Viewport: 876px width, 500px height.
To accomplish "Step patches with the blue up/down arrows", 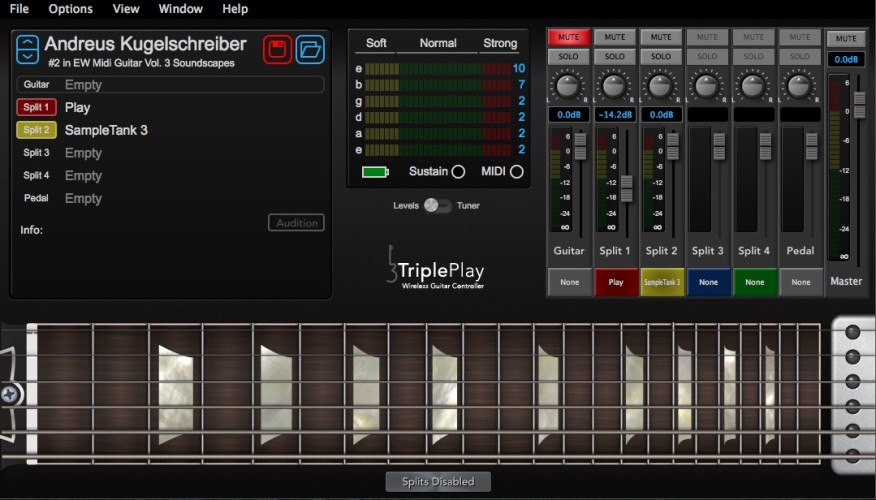I will (27, 49).
